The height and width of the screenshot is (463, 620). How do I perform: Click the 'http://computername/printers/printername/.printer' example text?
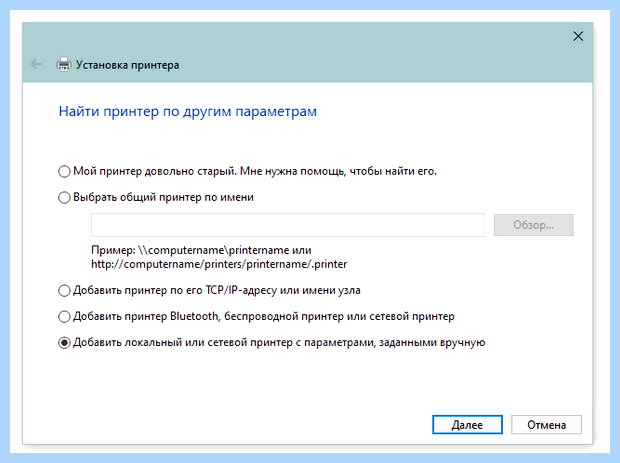(x=219, y=264)
